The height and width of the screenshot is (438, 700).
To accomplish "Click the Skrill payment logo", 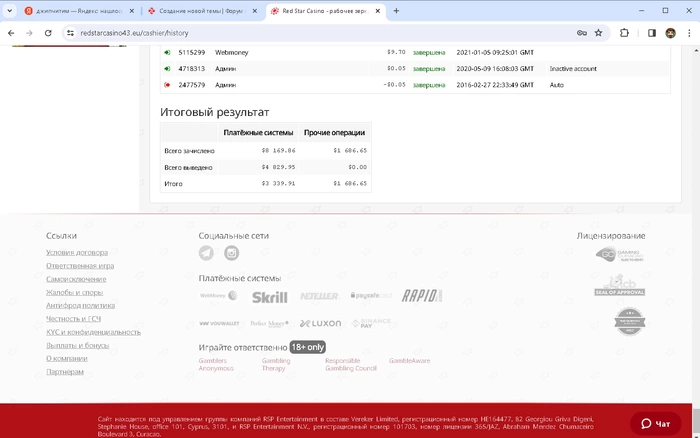I will 270,297.
